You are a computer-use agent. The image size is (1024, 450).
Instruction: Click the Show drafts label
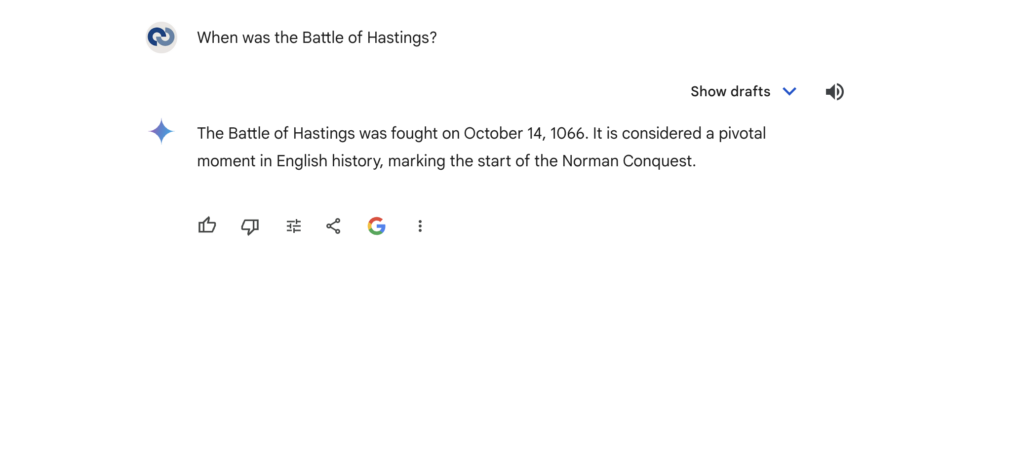tap(730, 91)
